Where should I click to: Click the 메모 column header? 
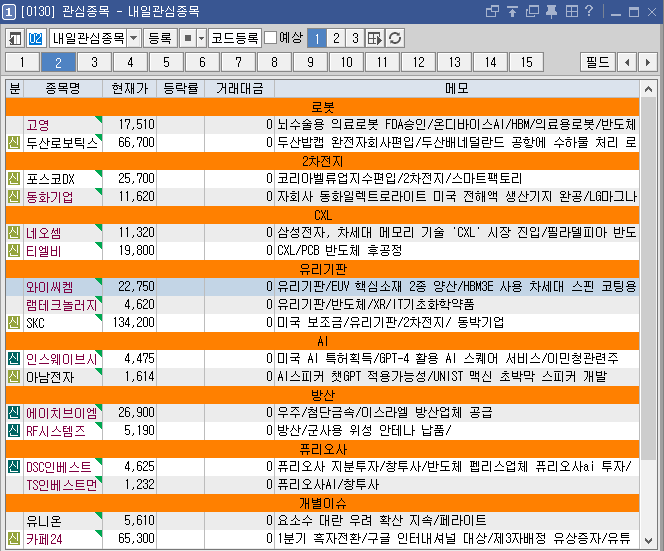[x=457, y=89]
